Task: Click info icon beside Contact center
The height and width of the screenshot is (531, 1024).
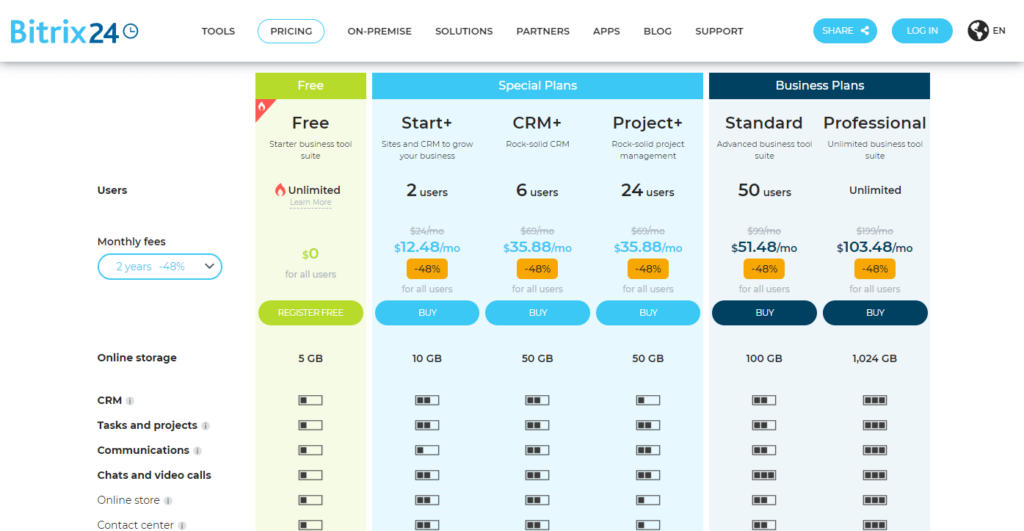Action: [x=182, y=526]
